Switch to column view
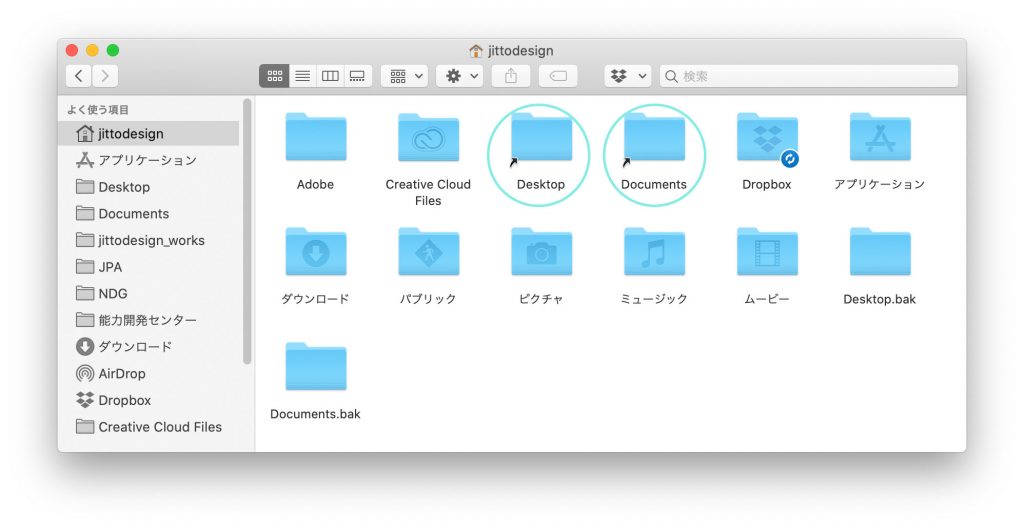This screenshot has width=1024, height=528. [x=330, y=76]
